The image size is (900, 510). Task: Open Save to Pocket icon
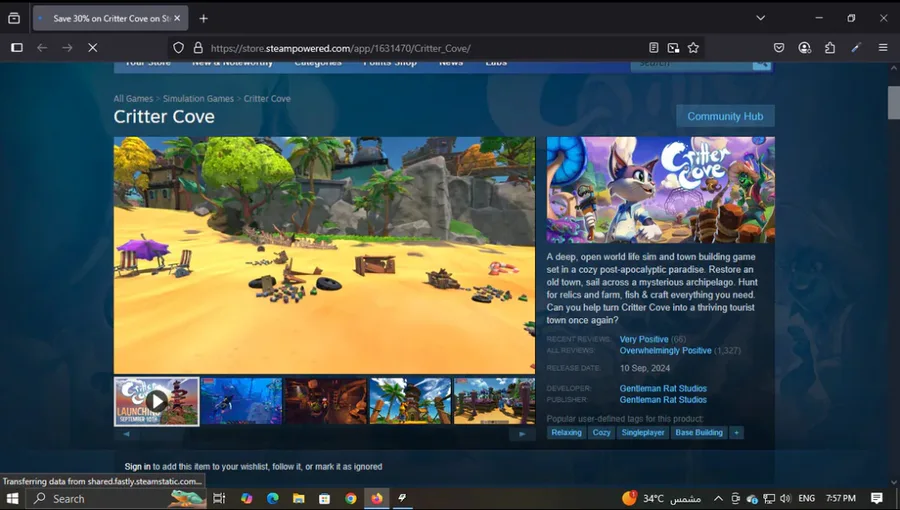(x=779, y=48)
